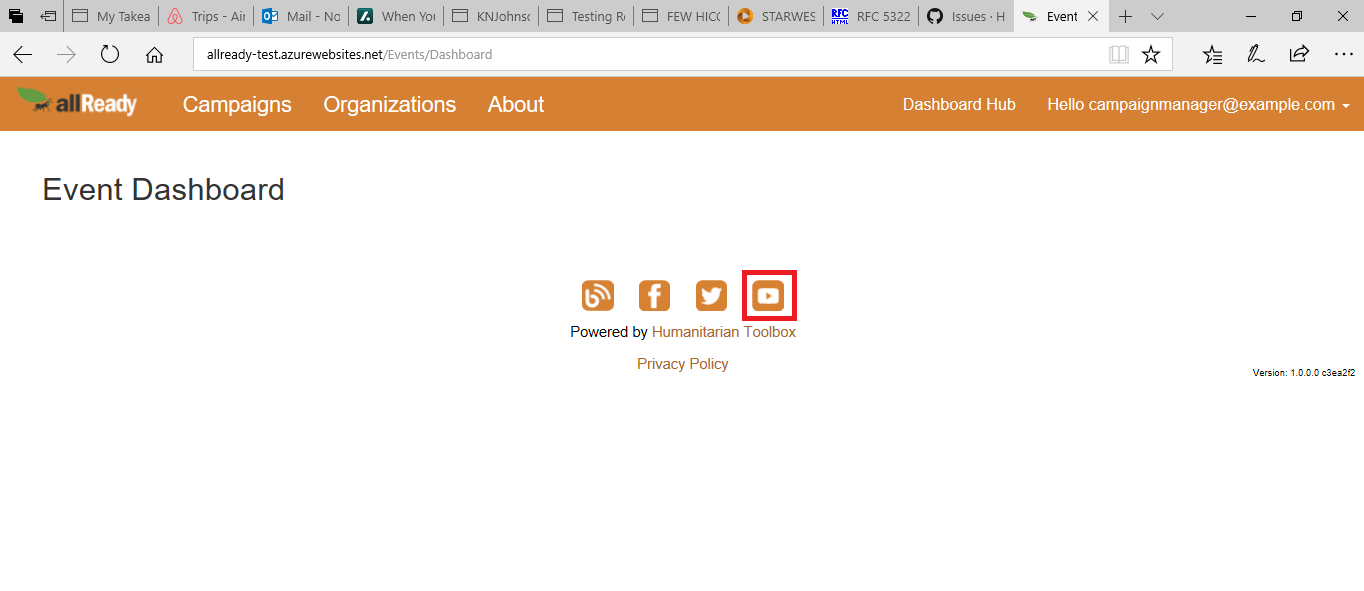The height and width of the screenshot is (591, 1364).
Task: Show tabs you've set aside icon
Action: [16, 16]
